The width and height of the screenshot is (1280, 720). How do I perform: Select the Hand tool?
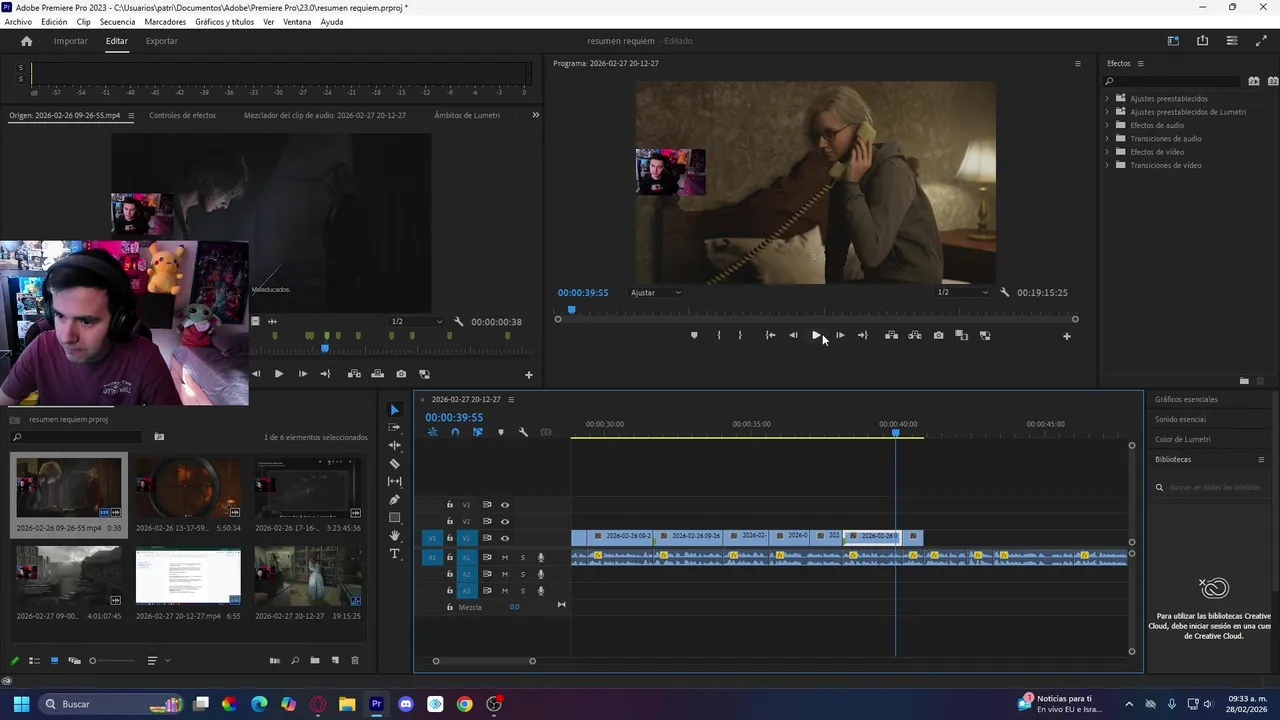click(394, 536)
